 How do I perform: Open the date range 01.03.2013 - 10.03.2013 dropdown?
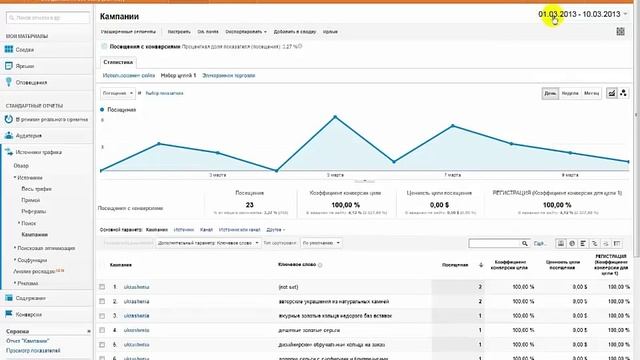(582, 14)
